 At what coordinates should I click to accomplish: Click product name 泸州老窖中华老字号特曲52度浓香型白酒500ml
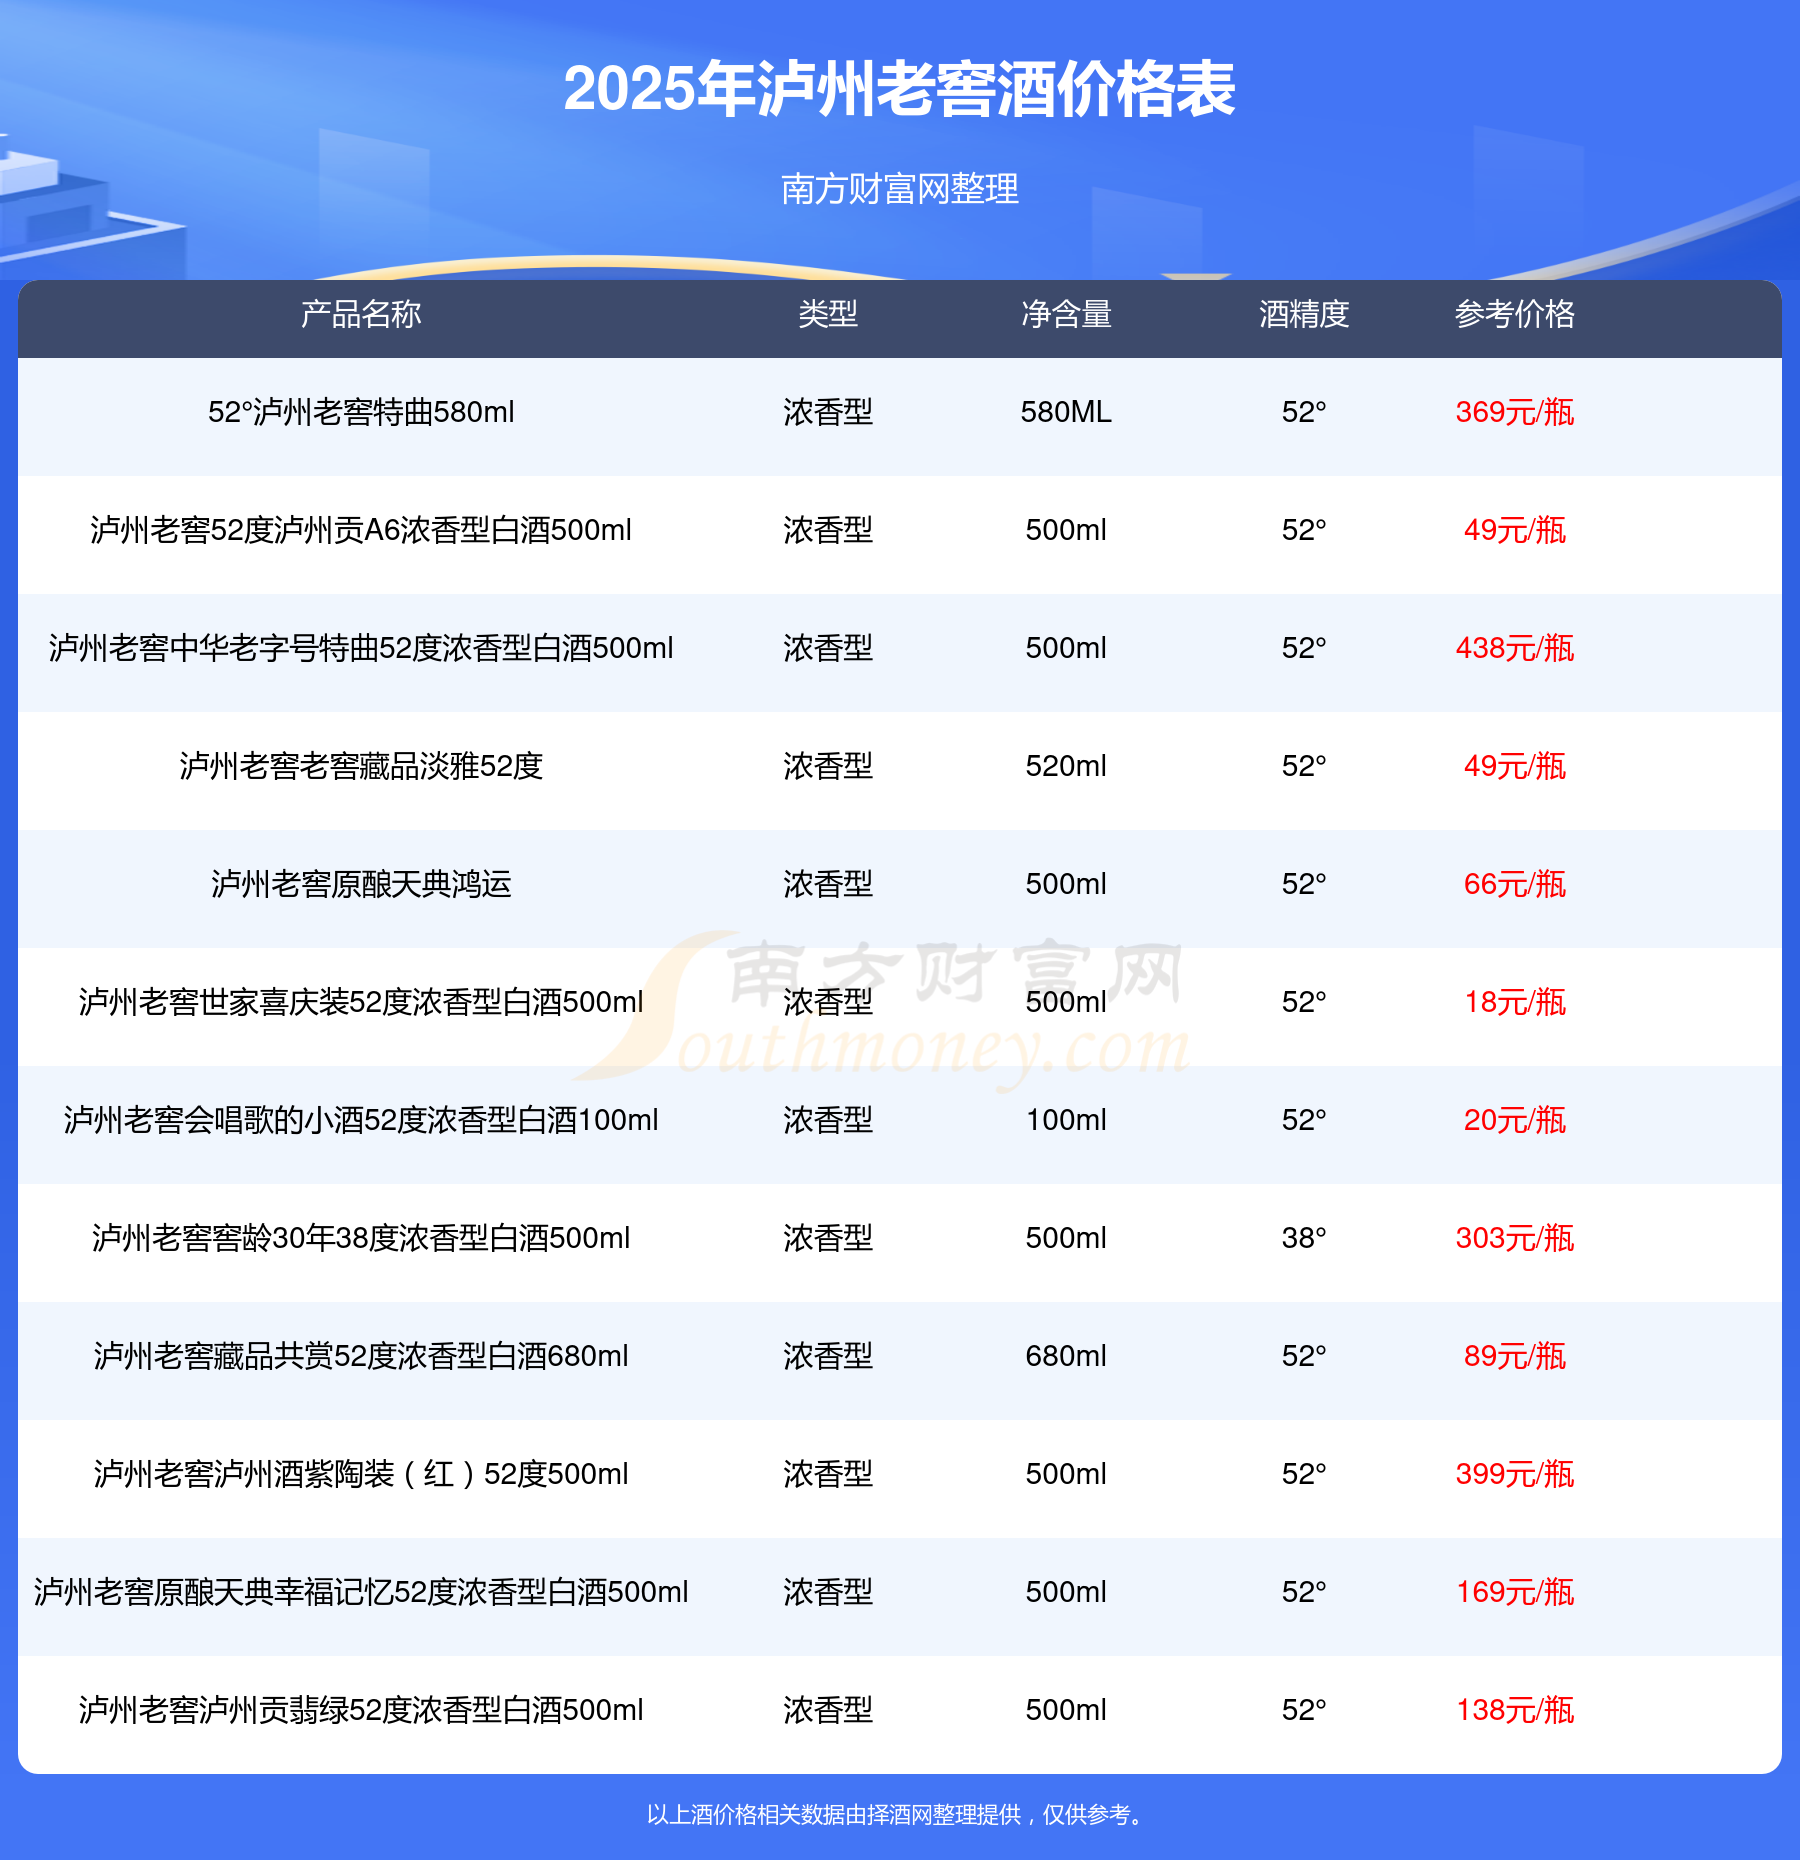click(361, 648)
